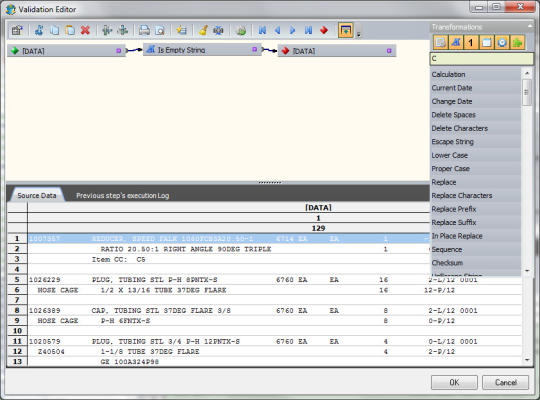This screenshot has width=540, height=400.
Task: Click the transformations list scrollbar thumb
Action: [527, 92]
